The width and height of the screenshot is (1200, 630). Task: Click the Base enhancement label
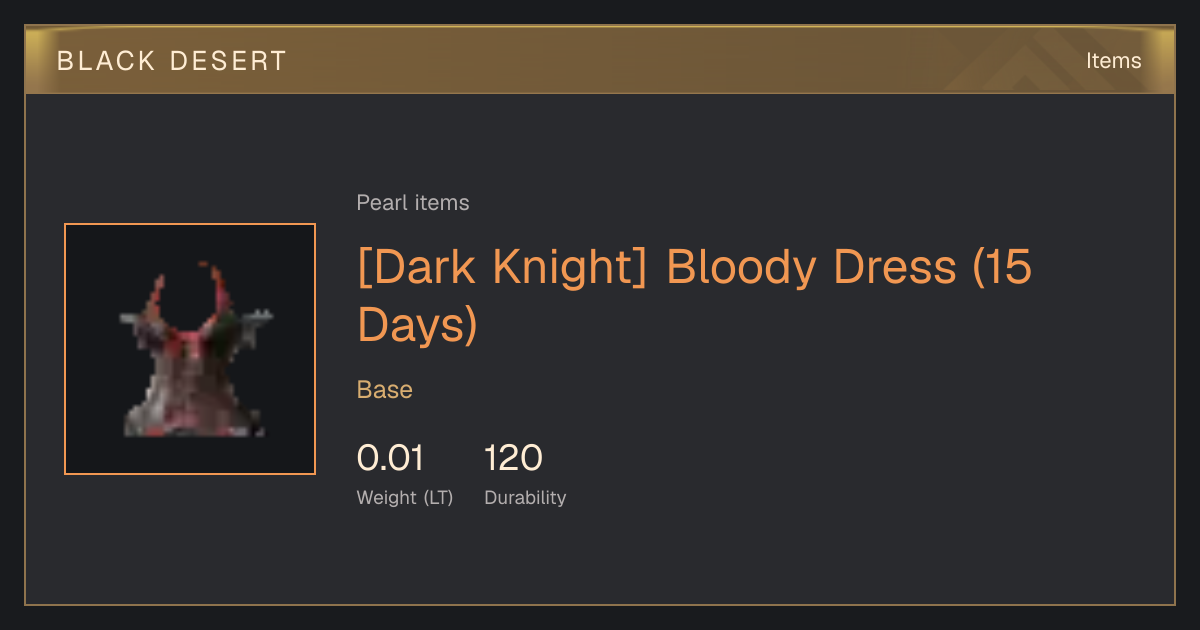pos(385,390)
